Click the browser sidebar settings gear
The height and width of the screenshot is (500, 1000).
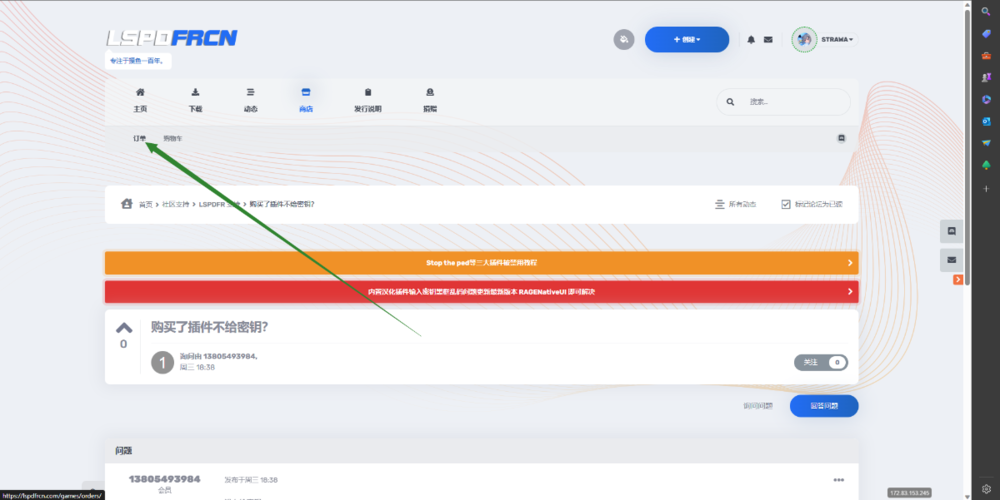click(986, 489)
